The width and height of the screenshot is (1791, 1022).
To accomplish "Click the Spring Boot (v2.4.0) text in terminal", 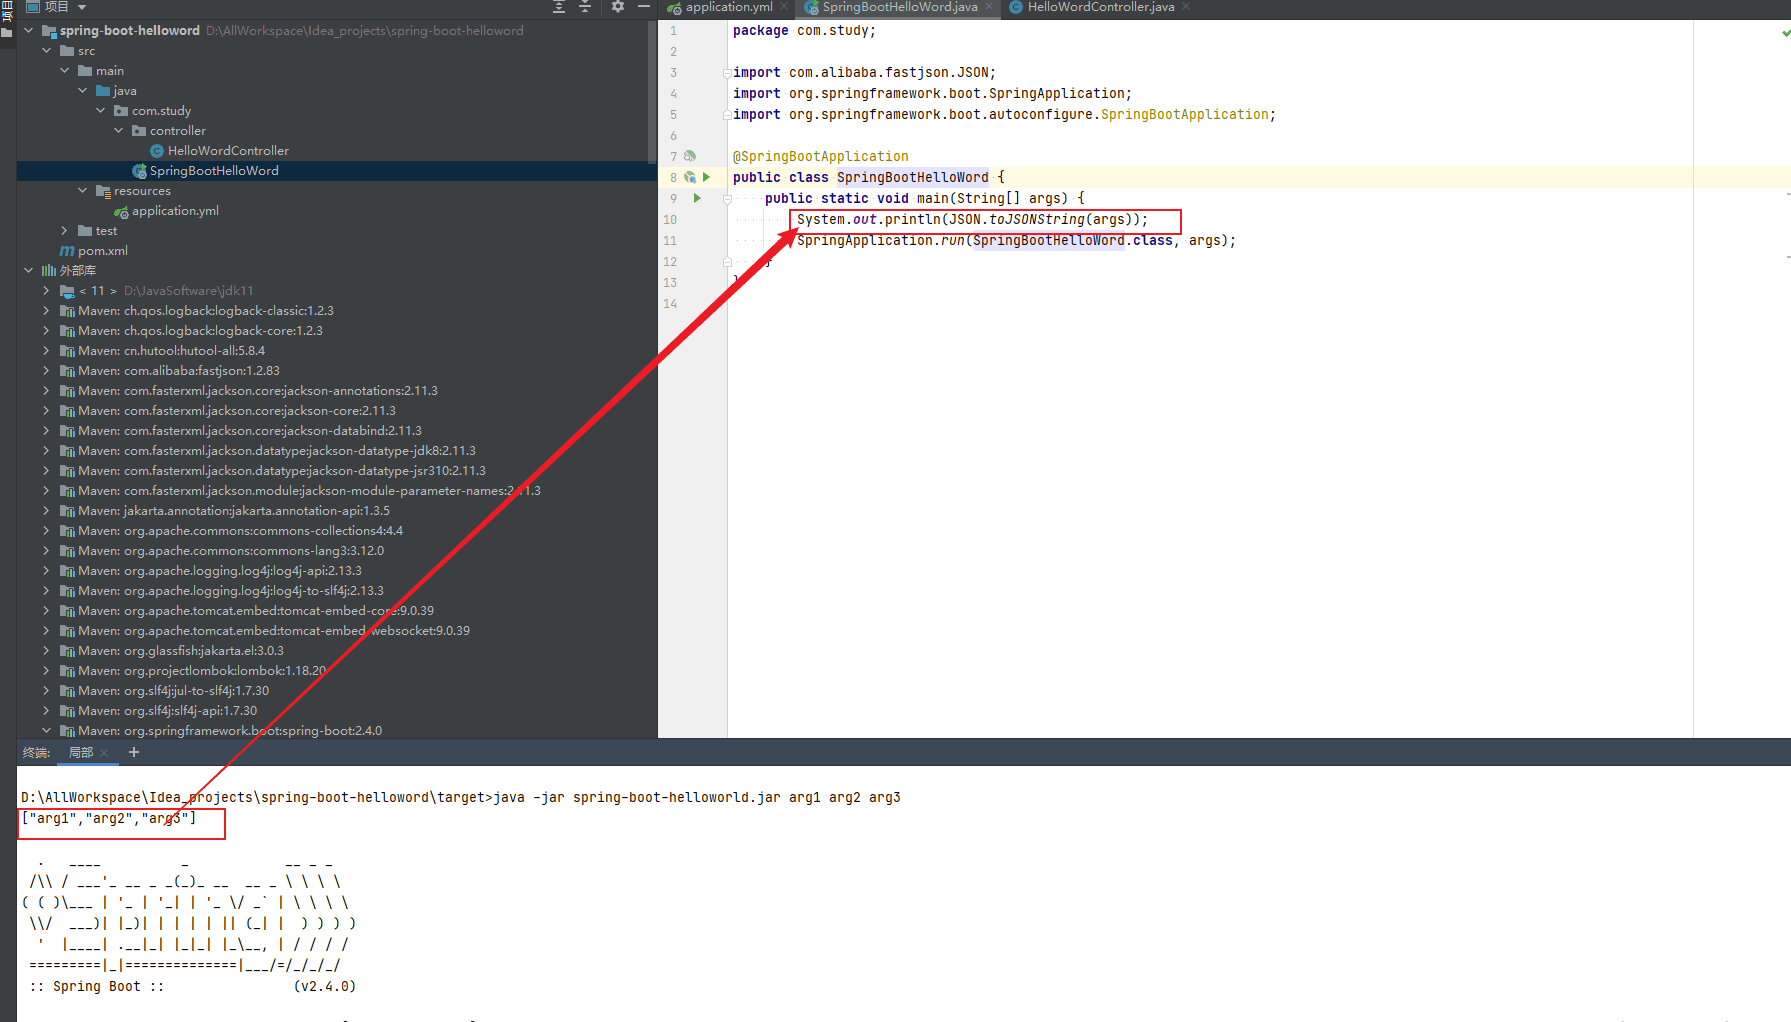I will tap(193, 987).
